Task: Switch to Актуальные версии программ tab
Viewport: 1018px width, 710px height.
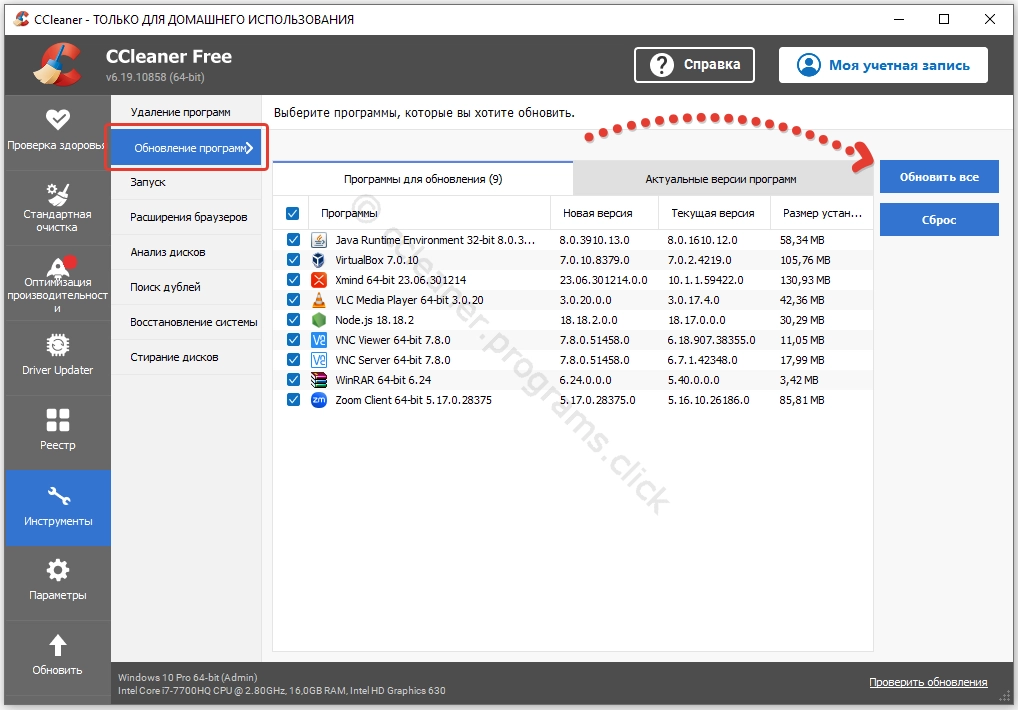Action: [721, 179]
